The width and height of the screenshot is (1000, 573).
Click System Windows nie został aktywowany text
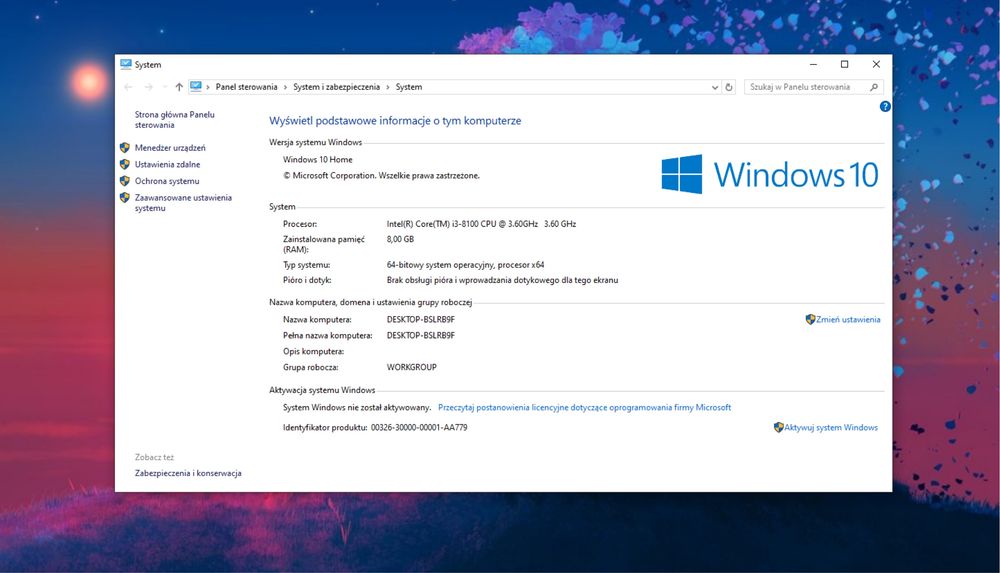pos(357,407)
